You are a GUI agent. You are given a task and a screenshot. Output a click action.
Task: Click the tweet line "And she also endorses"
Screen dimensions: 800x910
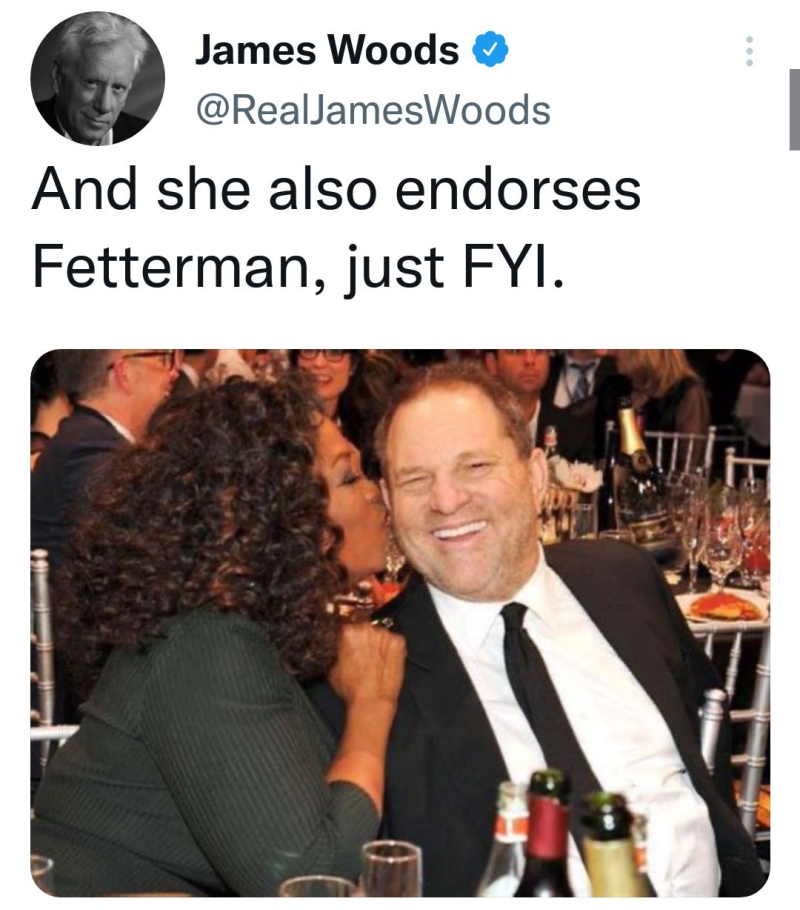click(x=337, y=189)
